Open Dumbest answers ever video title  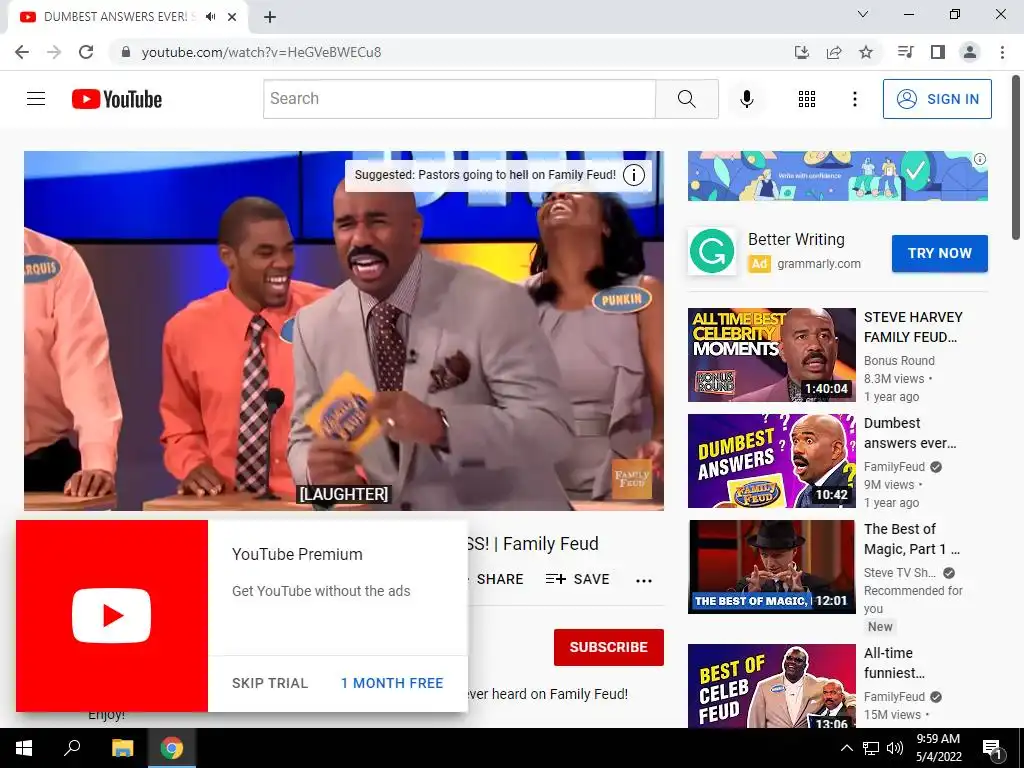coord(910,433)
